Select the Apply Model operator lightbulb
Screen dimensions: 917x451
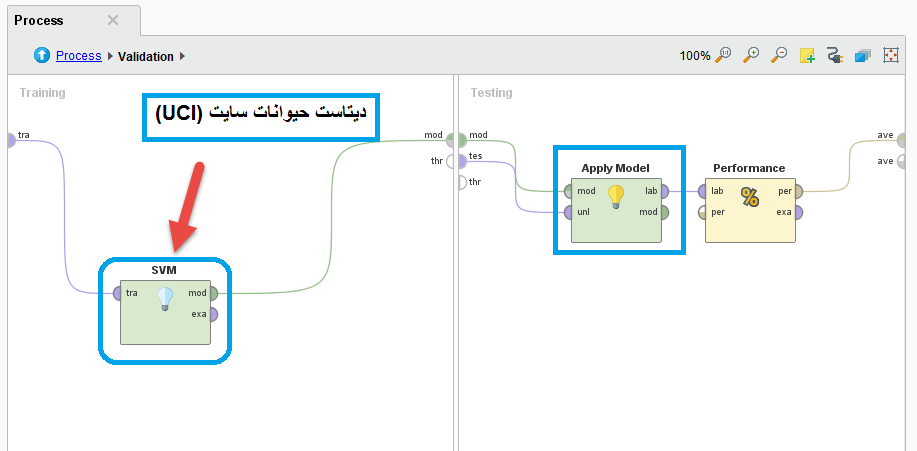pos(616,196)
